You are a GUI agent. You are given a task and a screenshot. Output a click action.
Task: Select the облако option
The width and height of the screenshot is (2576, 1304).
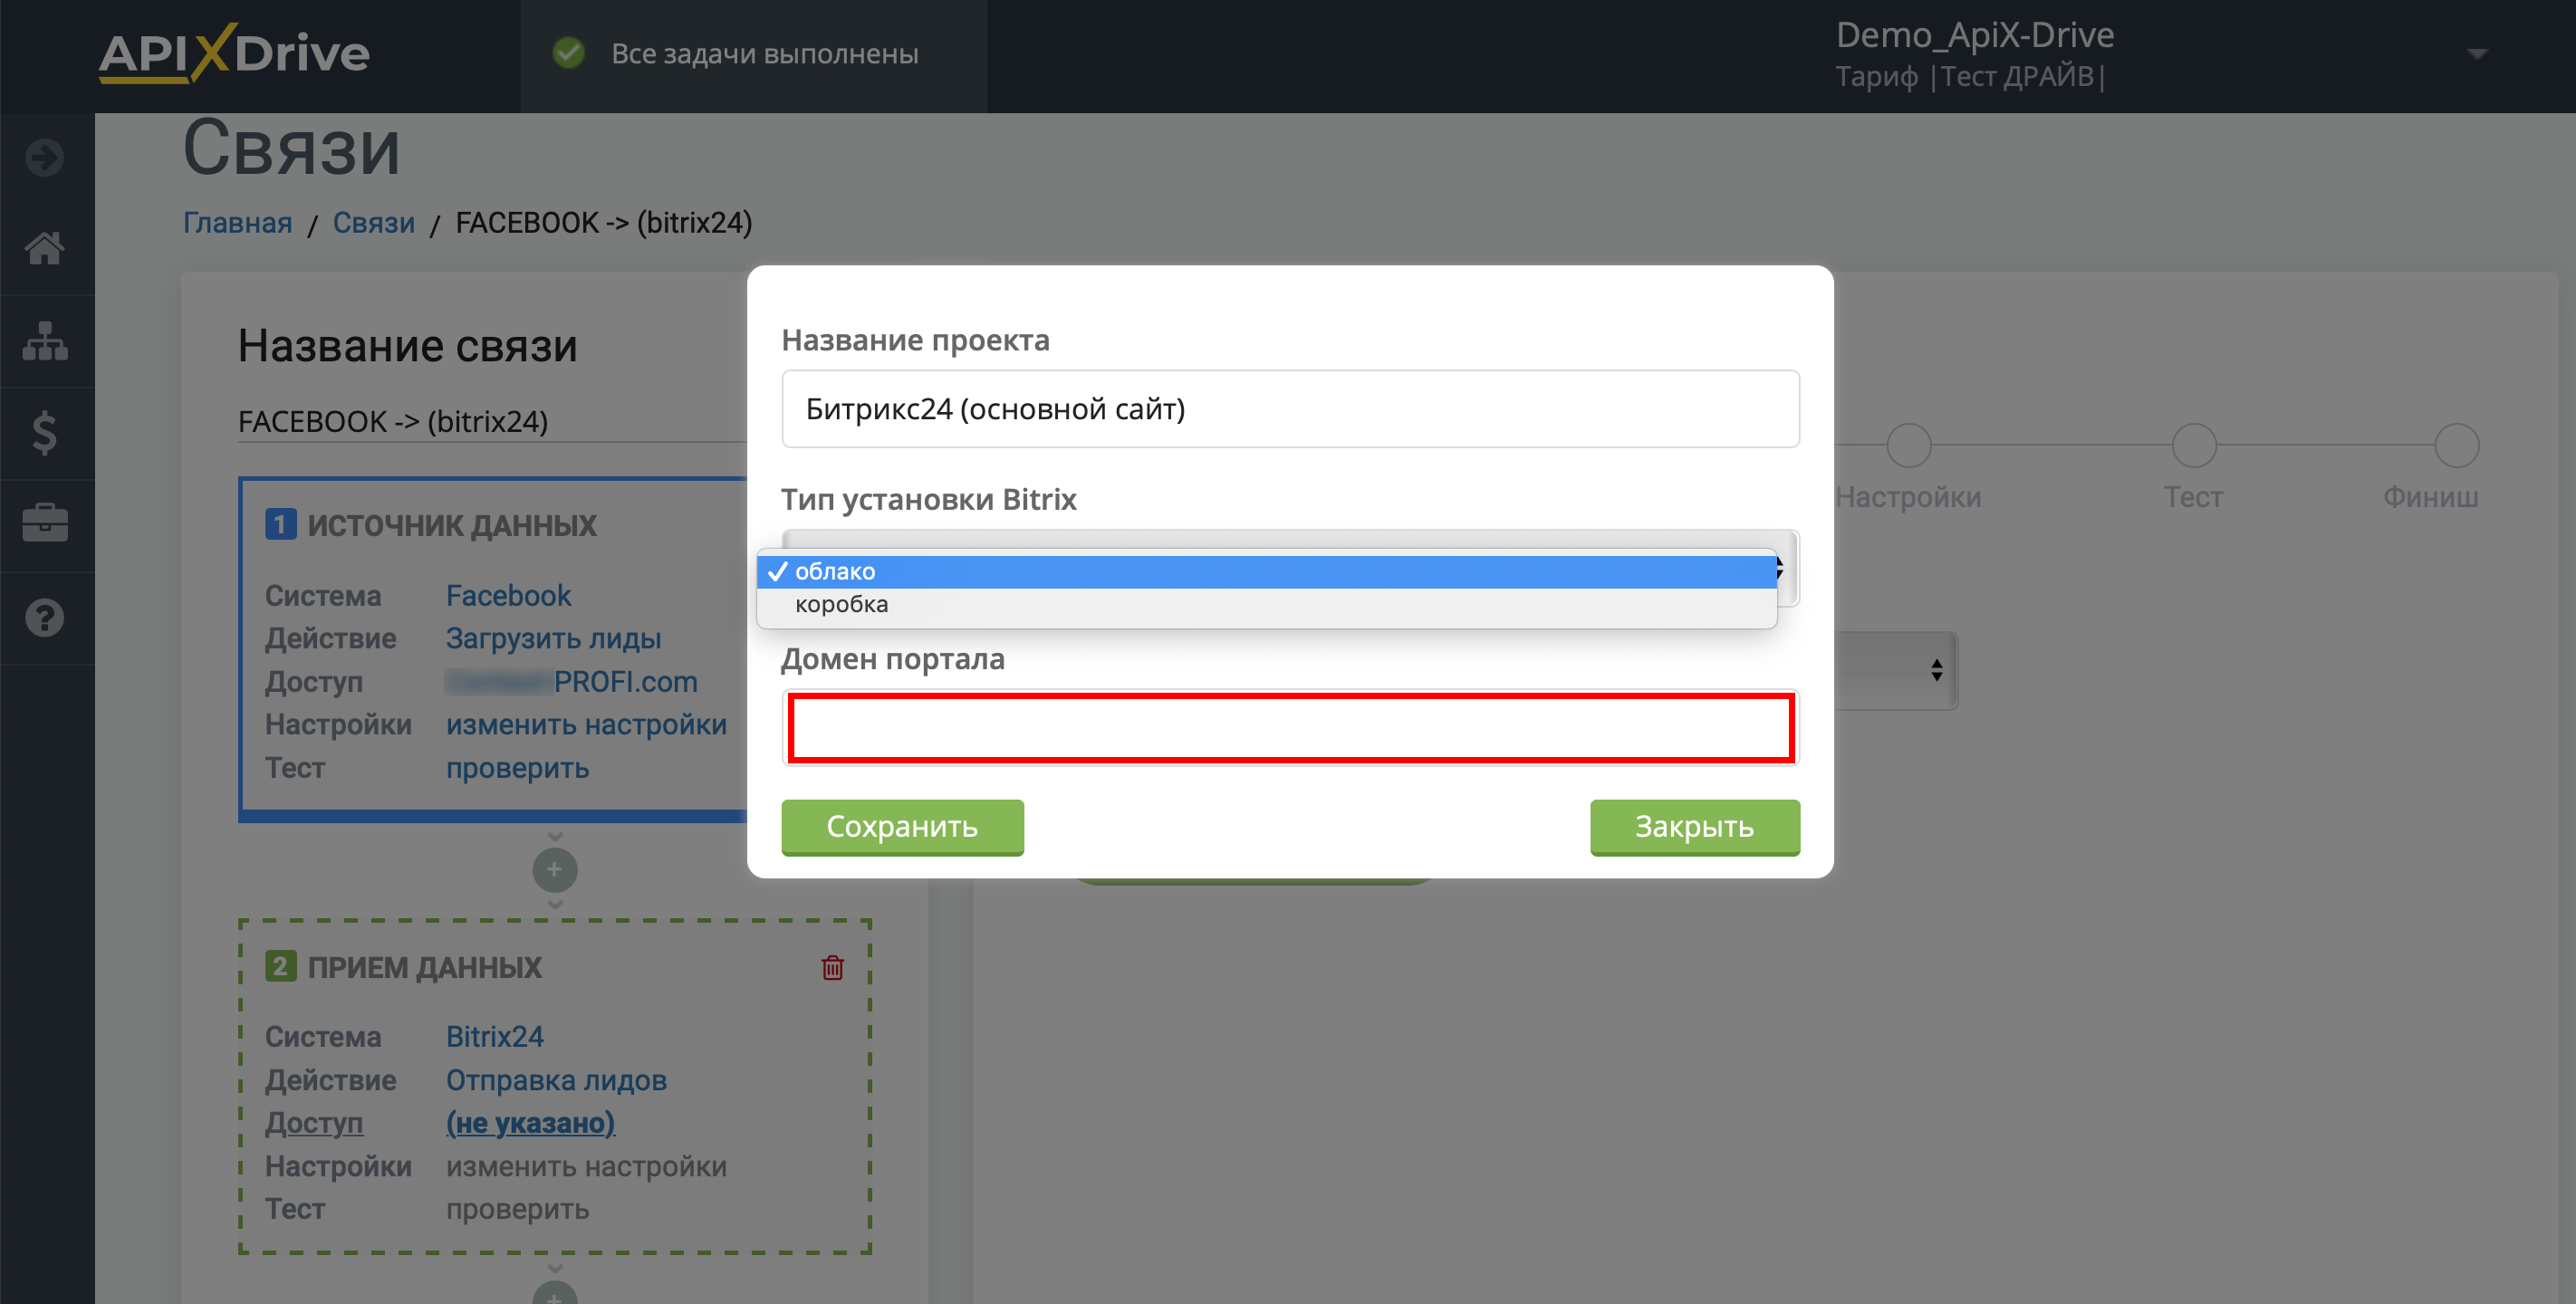click(x=1266, y=571)
